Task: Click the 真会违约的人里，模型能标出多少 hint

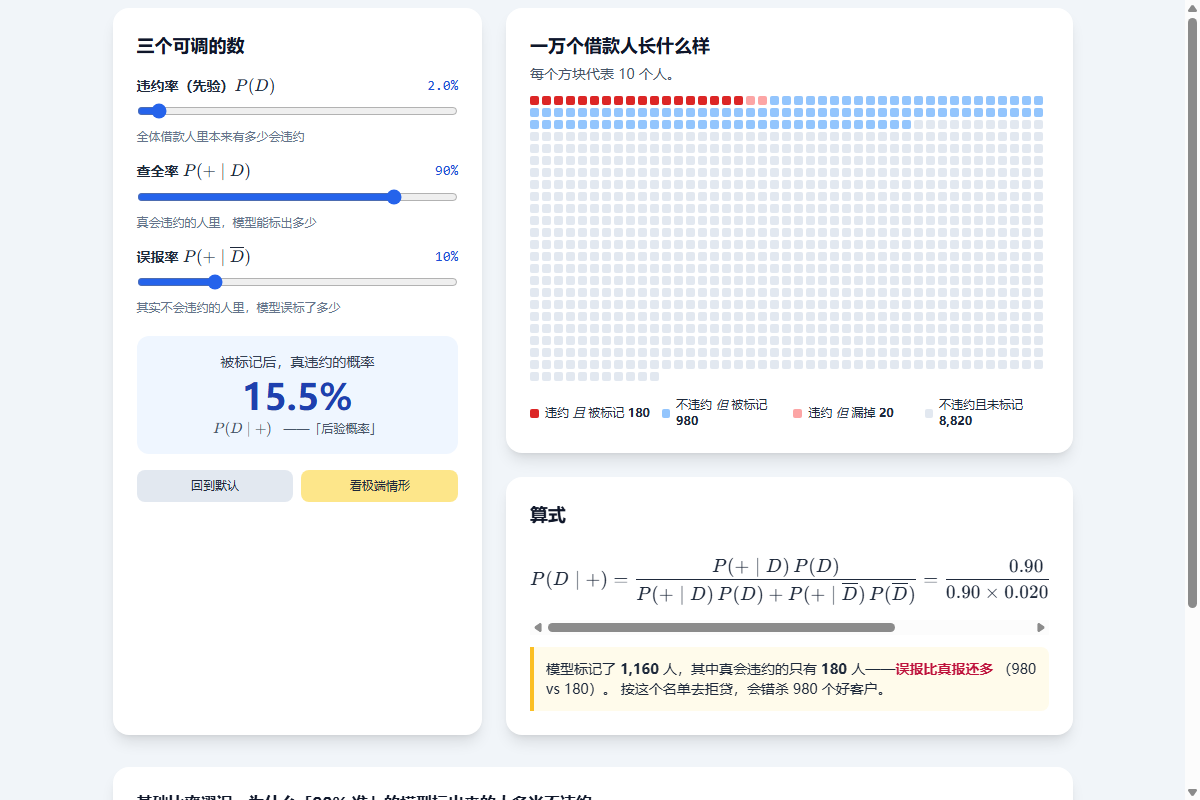Action: [x=227, y=222]
